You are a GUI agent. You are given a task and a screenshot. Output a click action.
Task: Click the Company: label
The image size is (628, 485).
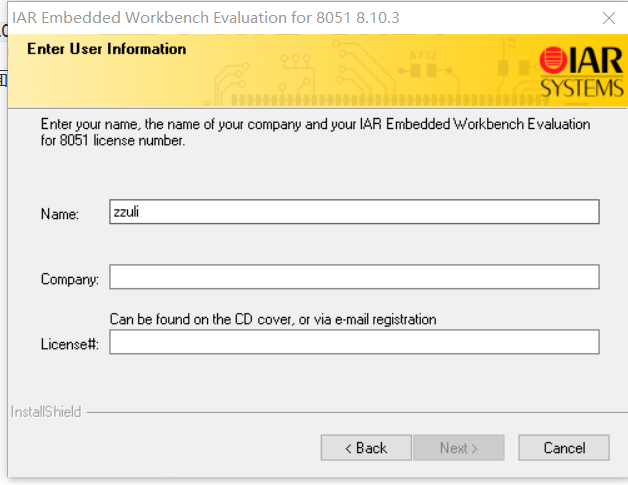click(70, 279)
